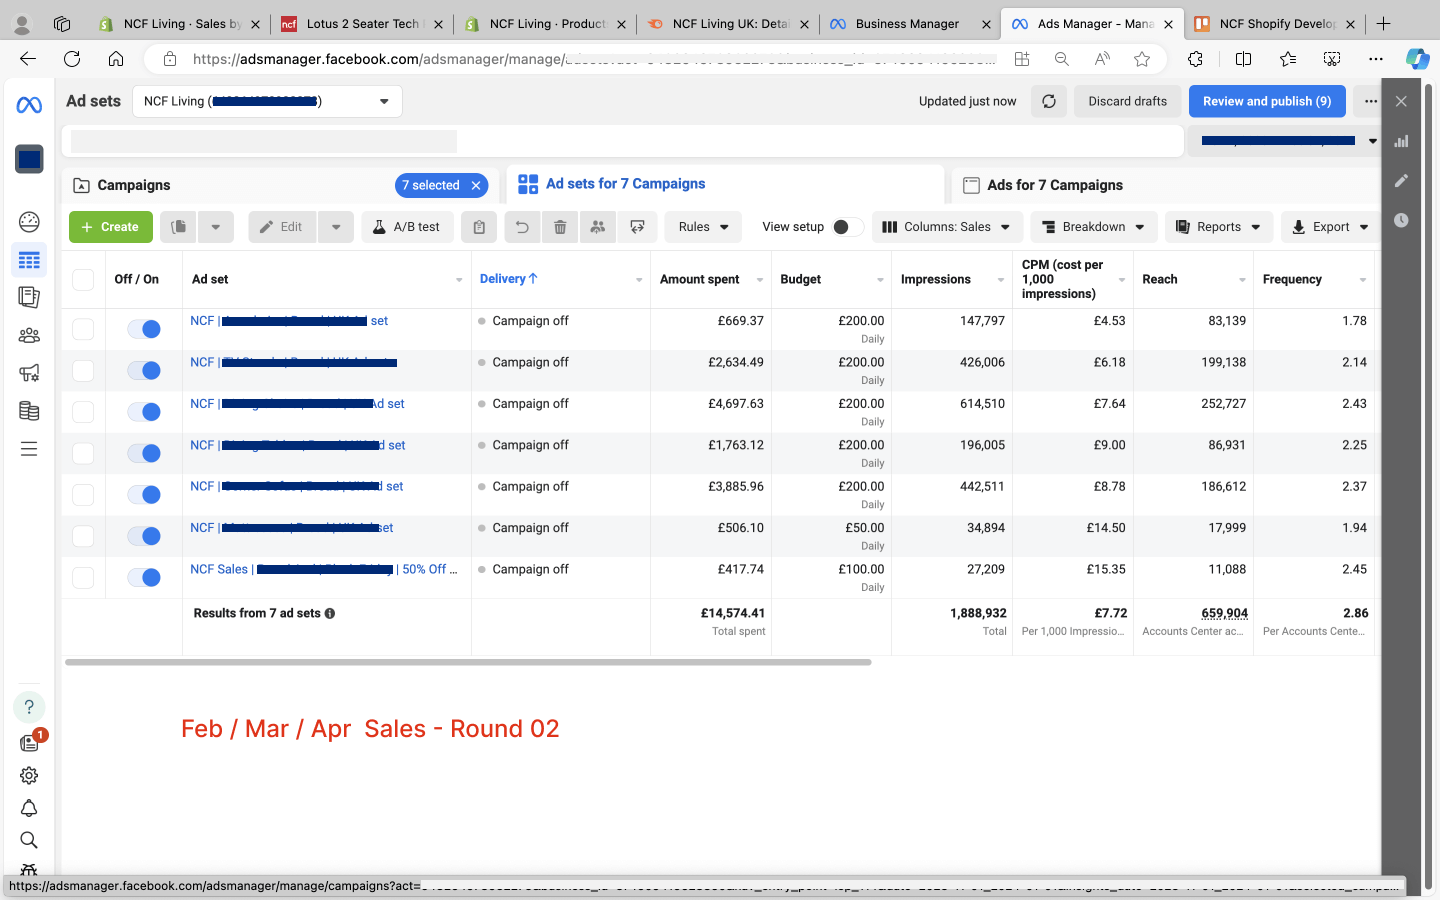Open All tools hamburger menu
Screen dimensions: 1440x900
(29, 449)
